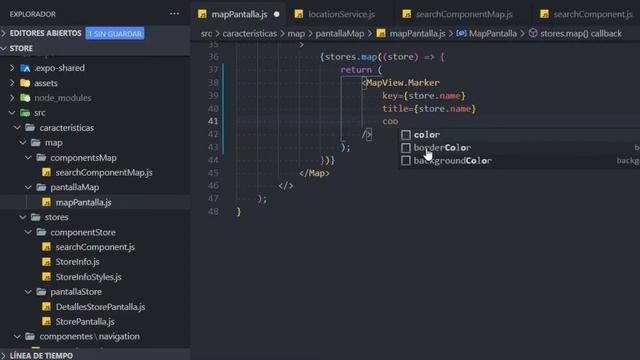Collapse the stores folder chevron
This screenshot has width=640, height=360.
coord(23,217)
